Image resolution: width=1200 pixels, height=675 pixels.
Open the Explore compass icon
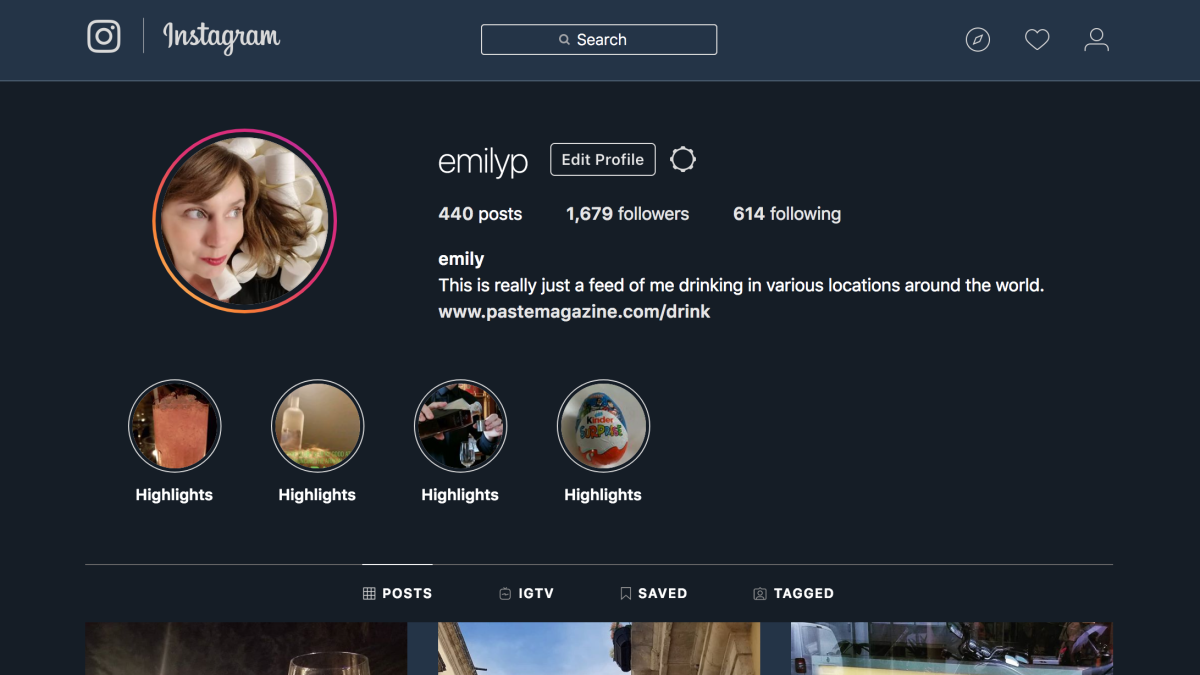point(978,40)
